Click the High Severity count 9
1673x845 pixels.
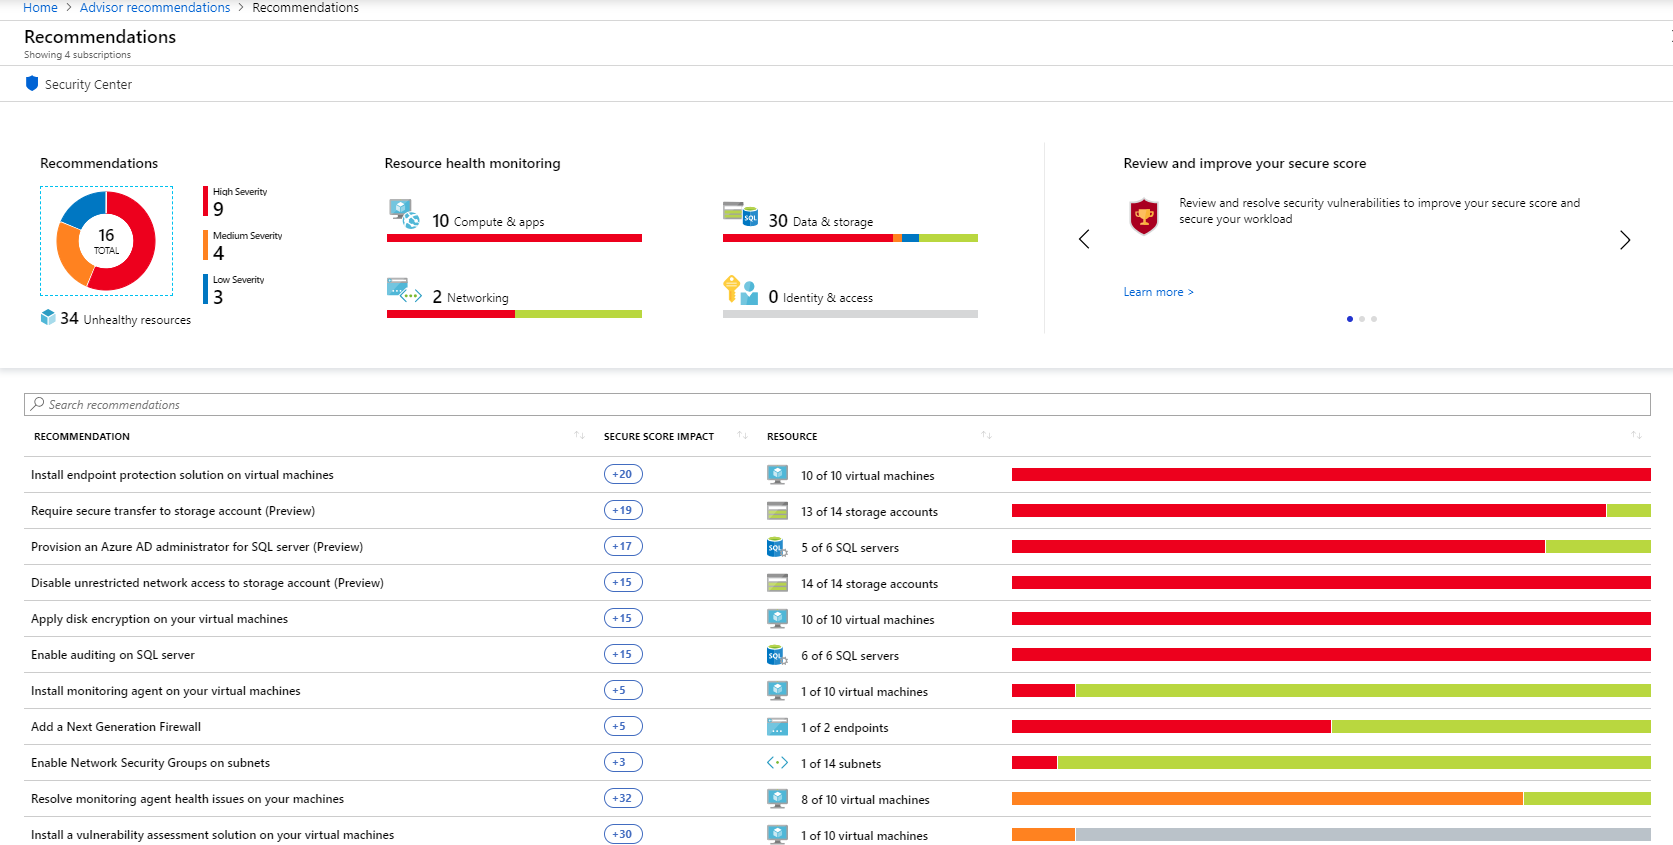tap(219, 209)
